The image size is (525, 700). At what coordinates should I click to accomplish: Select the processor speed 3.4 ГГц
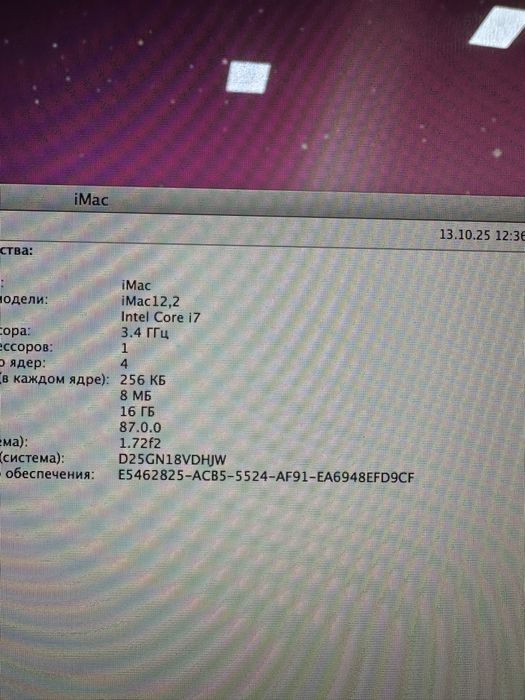click(x=145, y=333)
